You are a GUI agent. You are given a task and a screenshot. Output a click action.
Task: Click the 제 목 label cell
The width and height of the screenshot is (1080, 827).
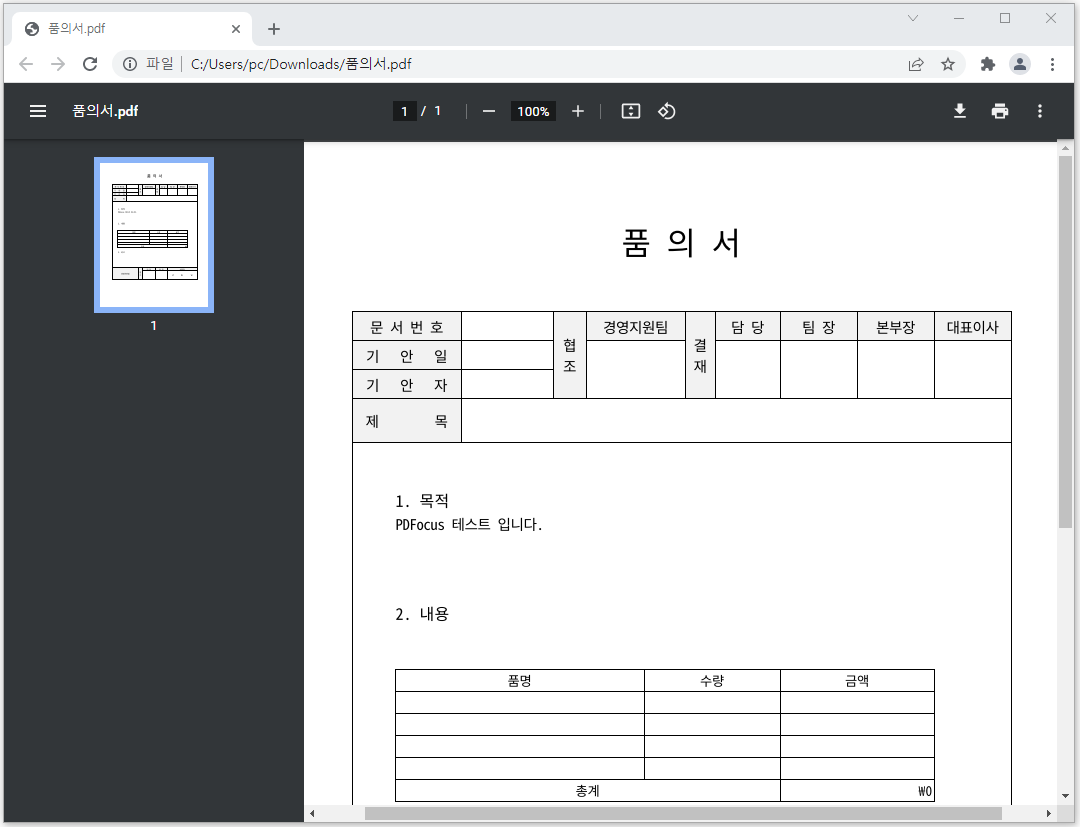coord(407,421)
